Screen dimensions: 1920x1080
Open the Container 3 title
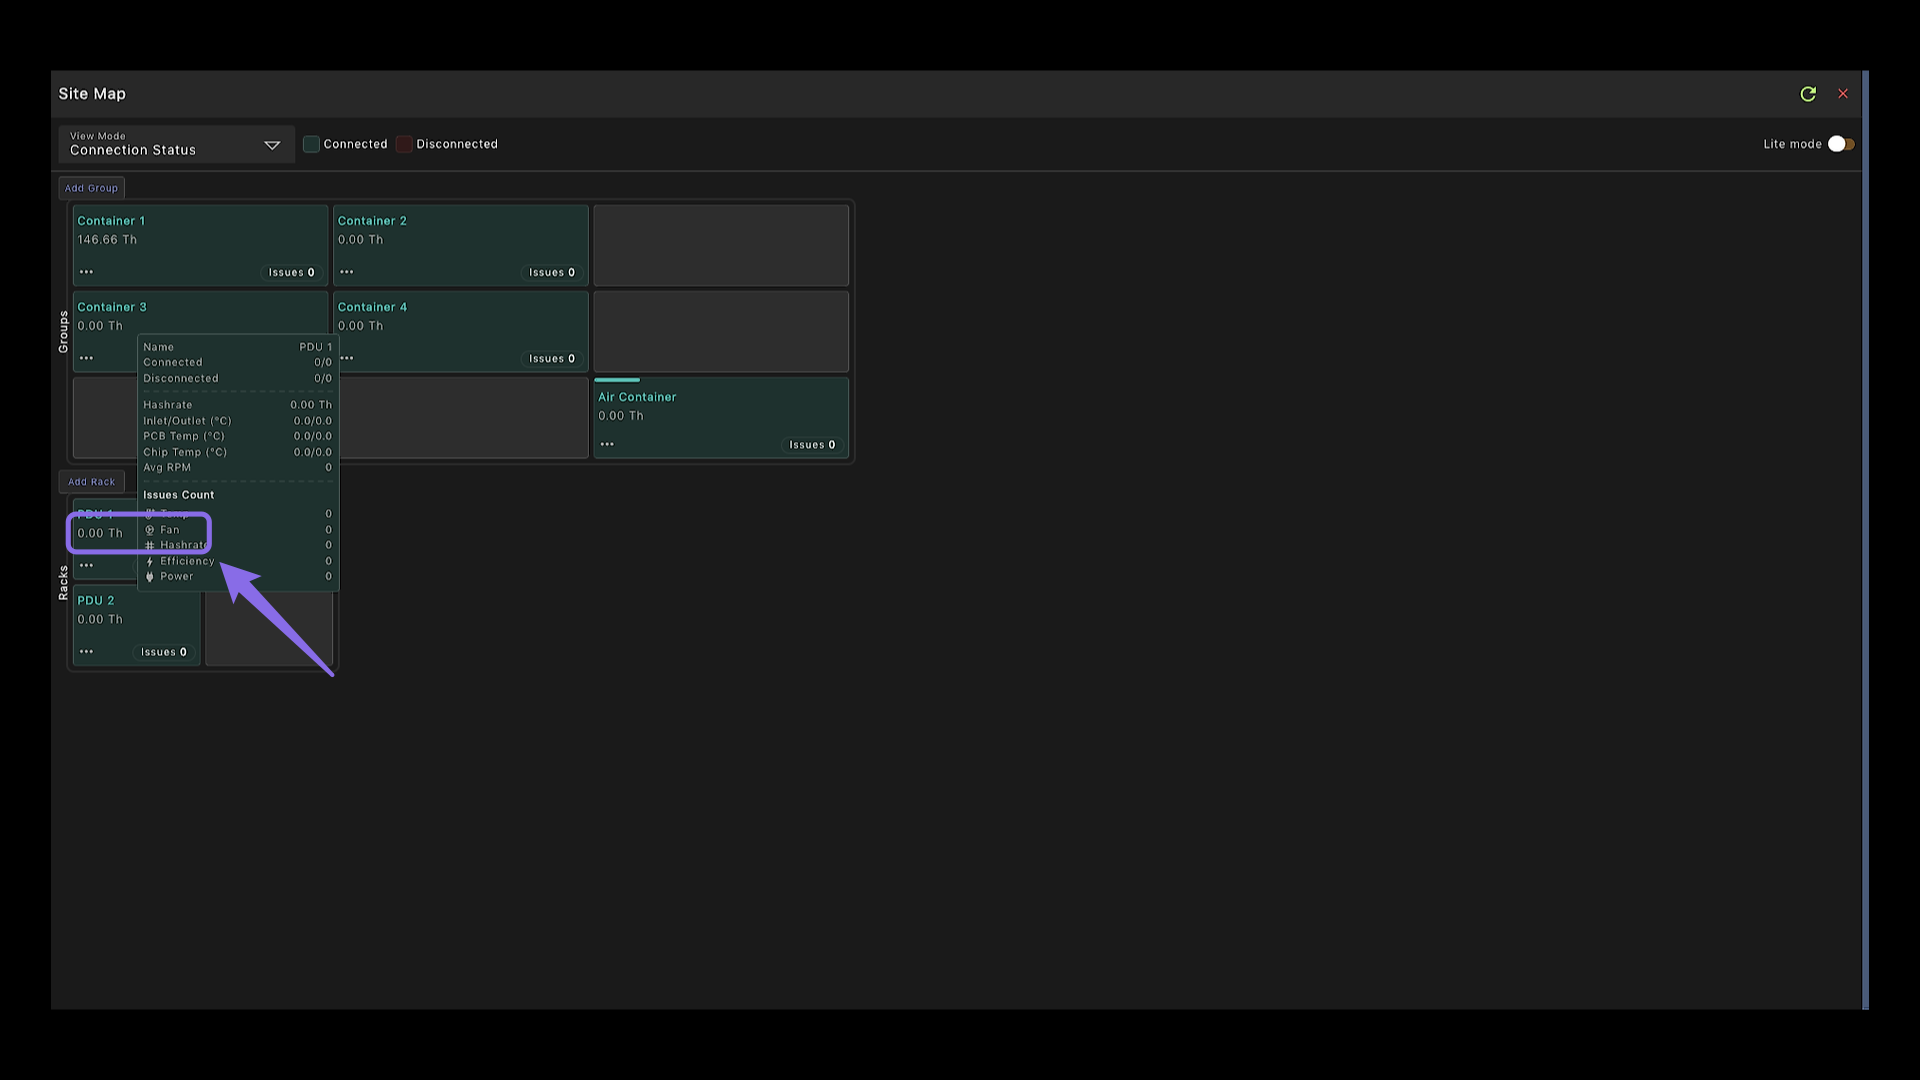coord(112,307)
